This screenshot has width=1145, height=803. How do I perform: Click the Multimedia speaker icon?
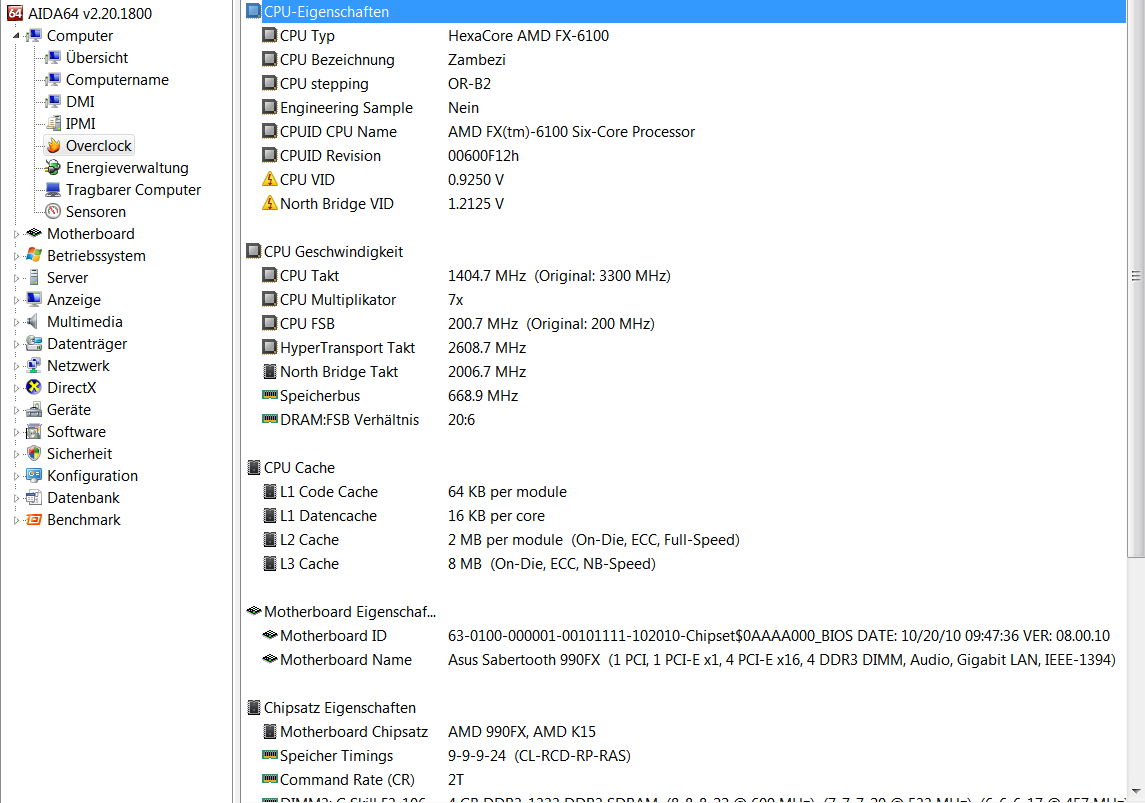[33, 321]
